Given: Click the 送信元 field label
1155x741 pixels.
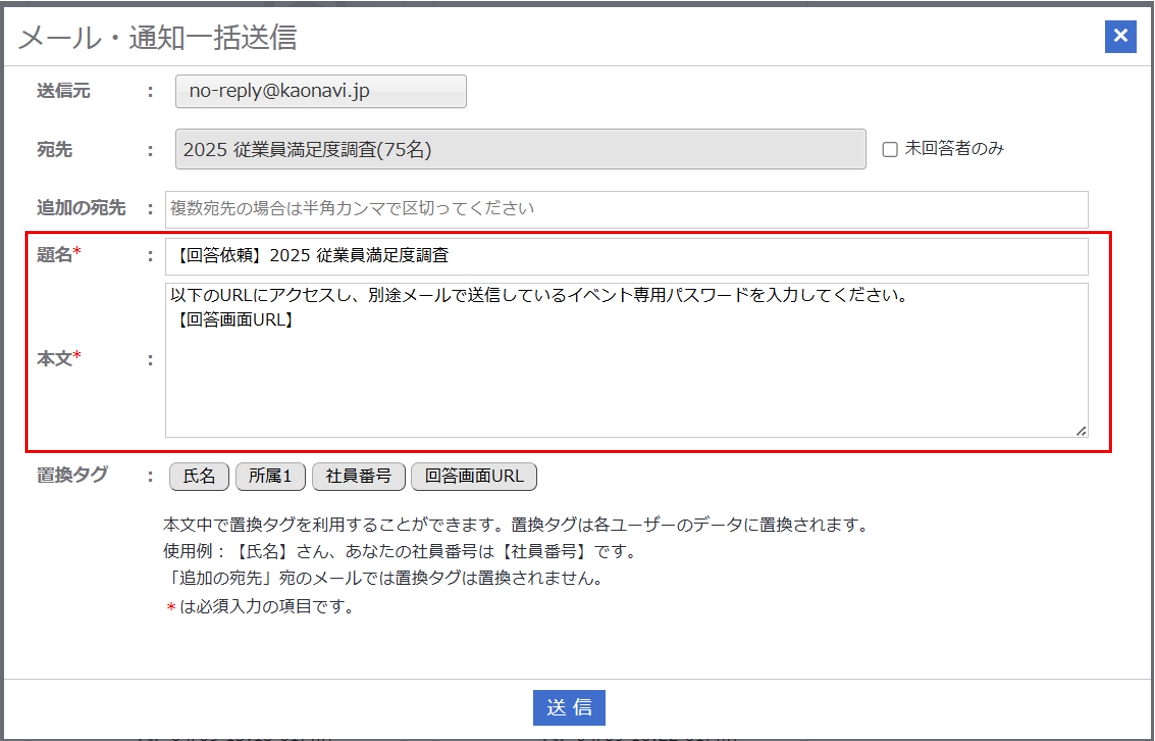Looking at the screenshot, I should pos(64,91).
